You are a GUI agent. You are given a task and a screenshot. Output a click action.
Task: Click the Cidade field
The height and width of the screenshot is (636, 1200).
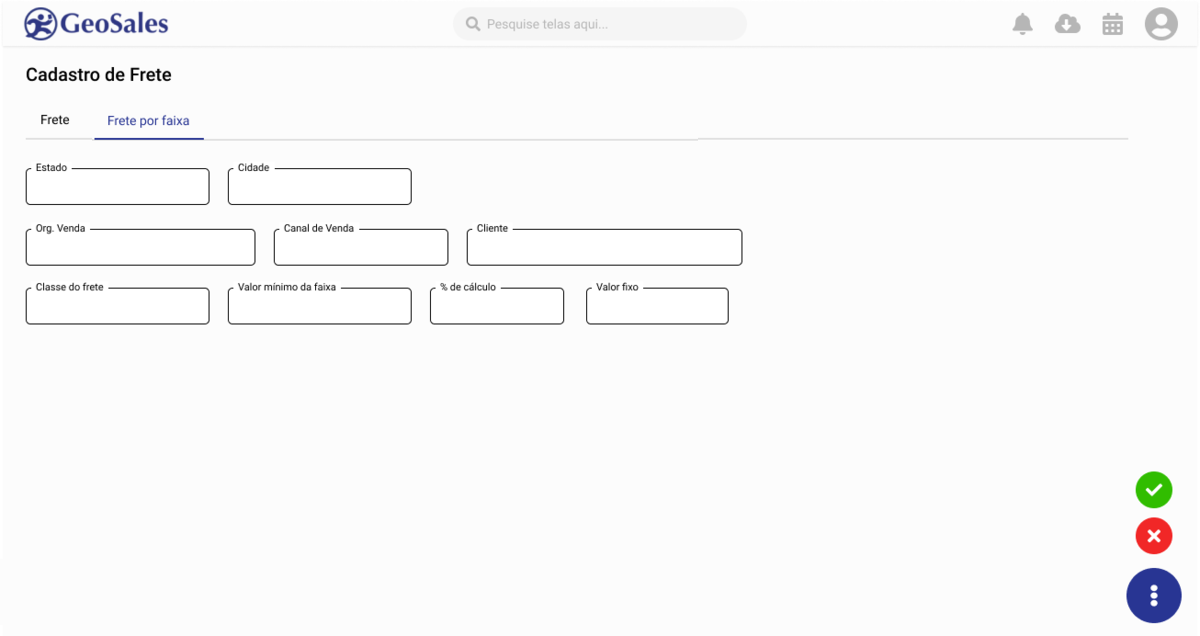[x=320, y=187]
